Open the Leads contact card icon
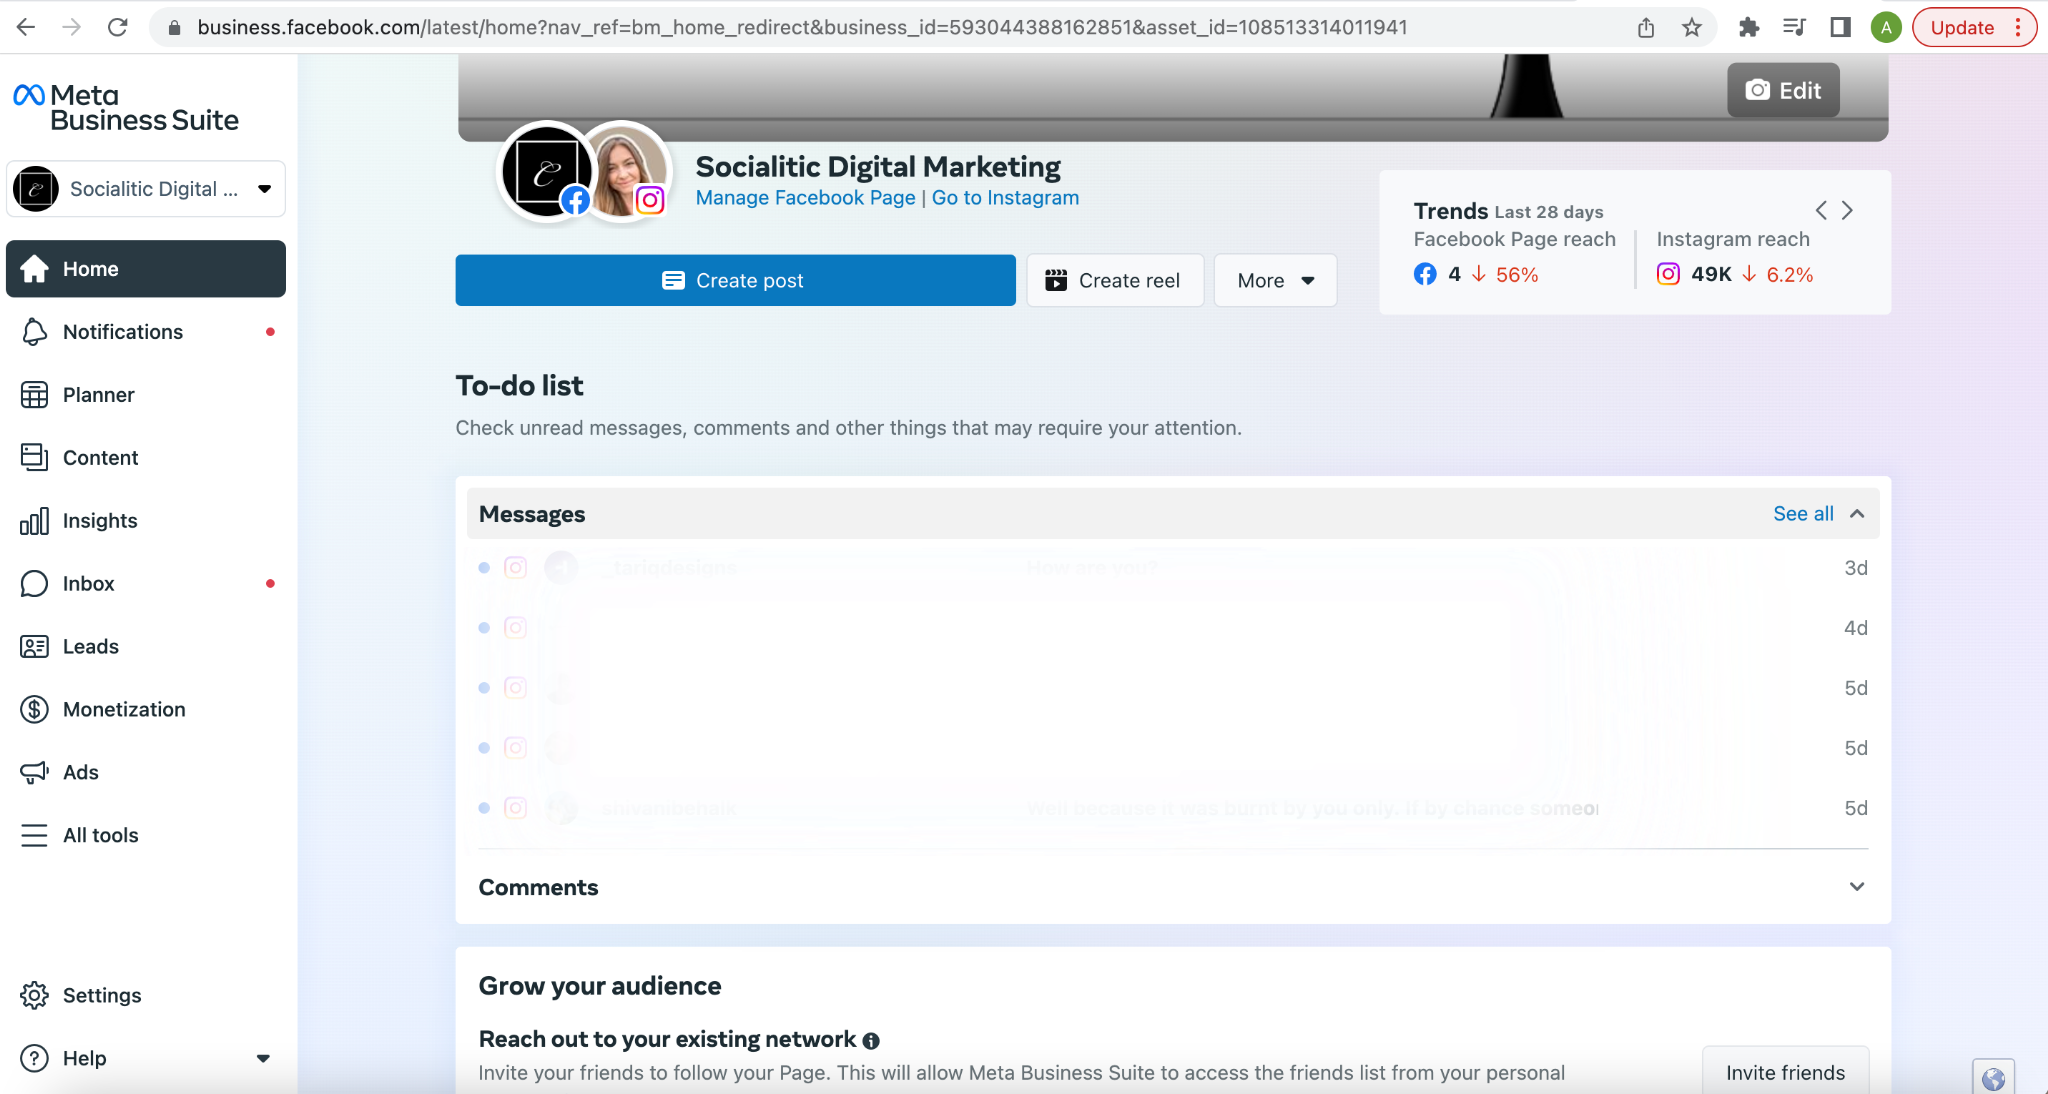 click(x=34, y=647)
